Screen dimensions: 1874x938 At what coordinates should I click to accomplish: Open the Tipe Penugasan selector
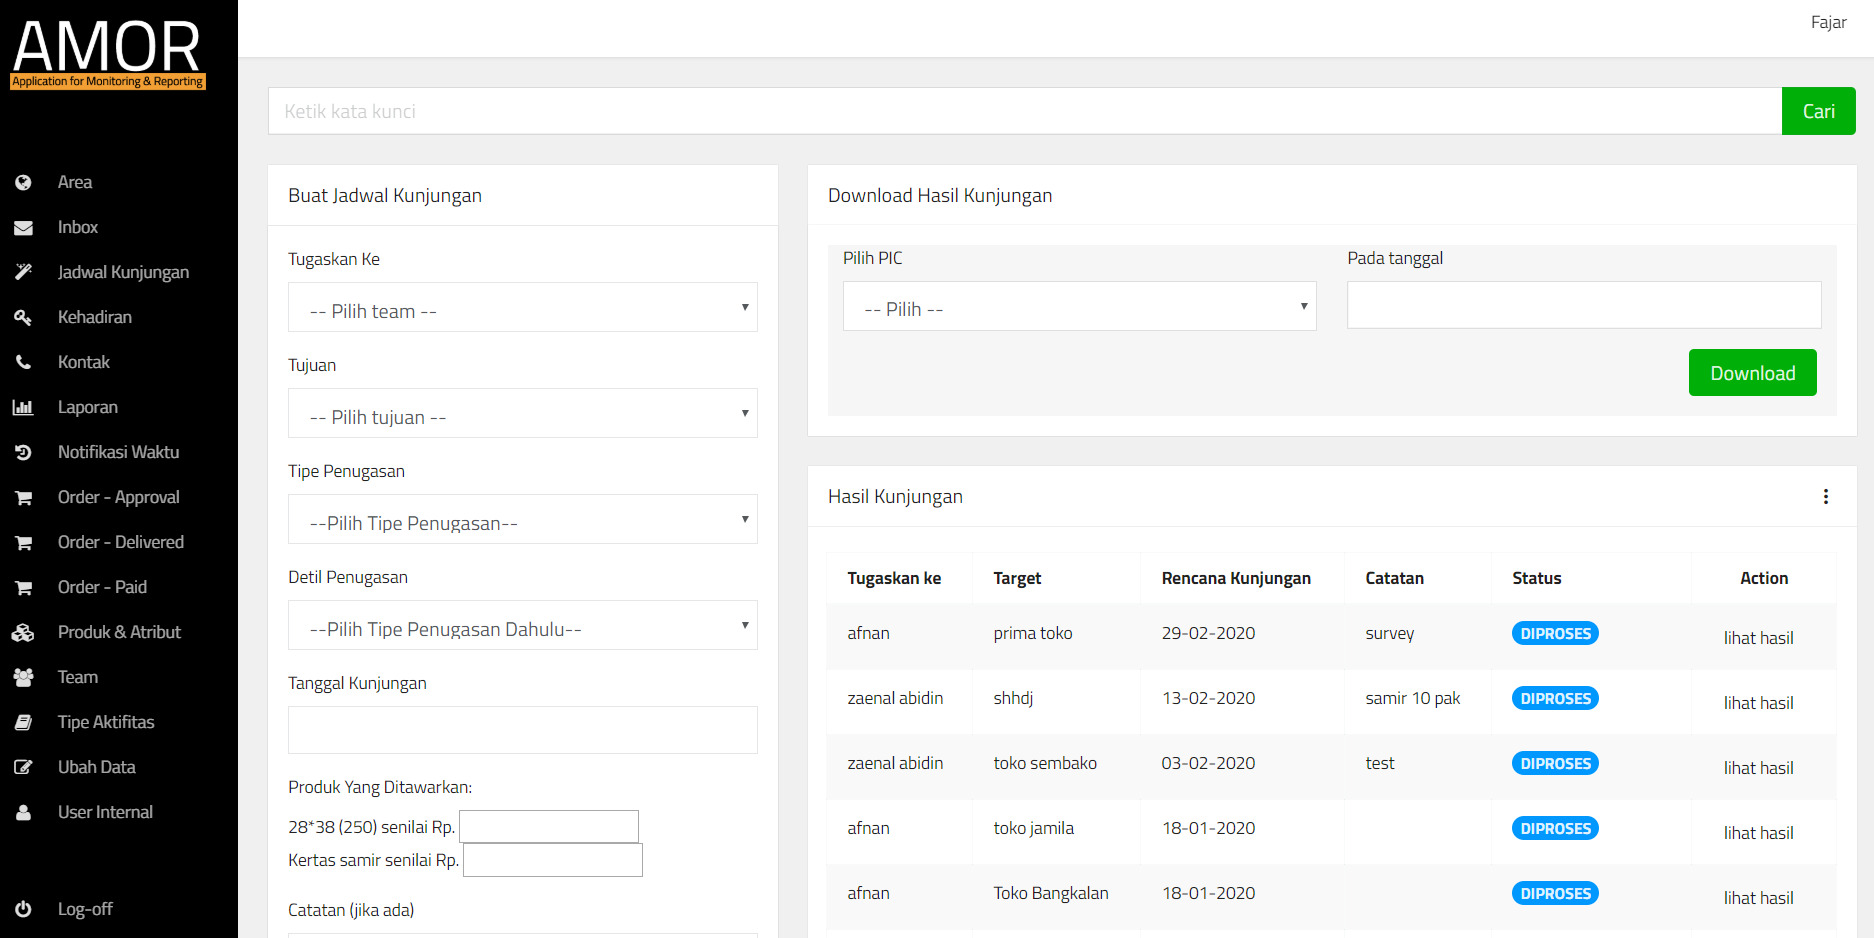[522, 522]
